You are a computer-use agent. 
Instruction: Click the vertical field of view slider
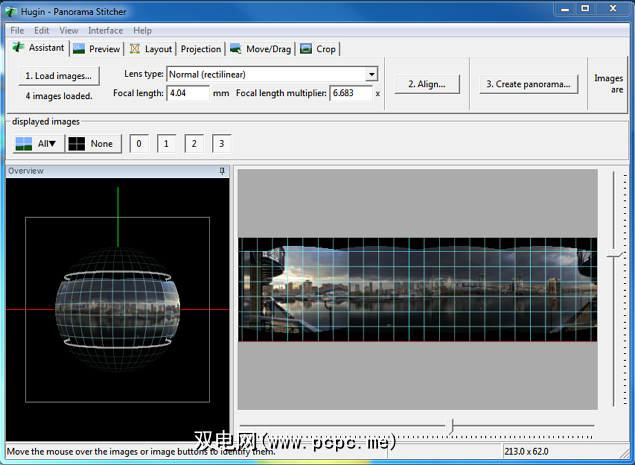[x=614, y=256]
